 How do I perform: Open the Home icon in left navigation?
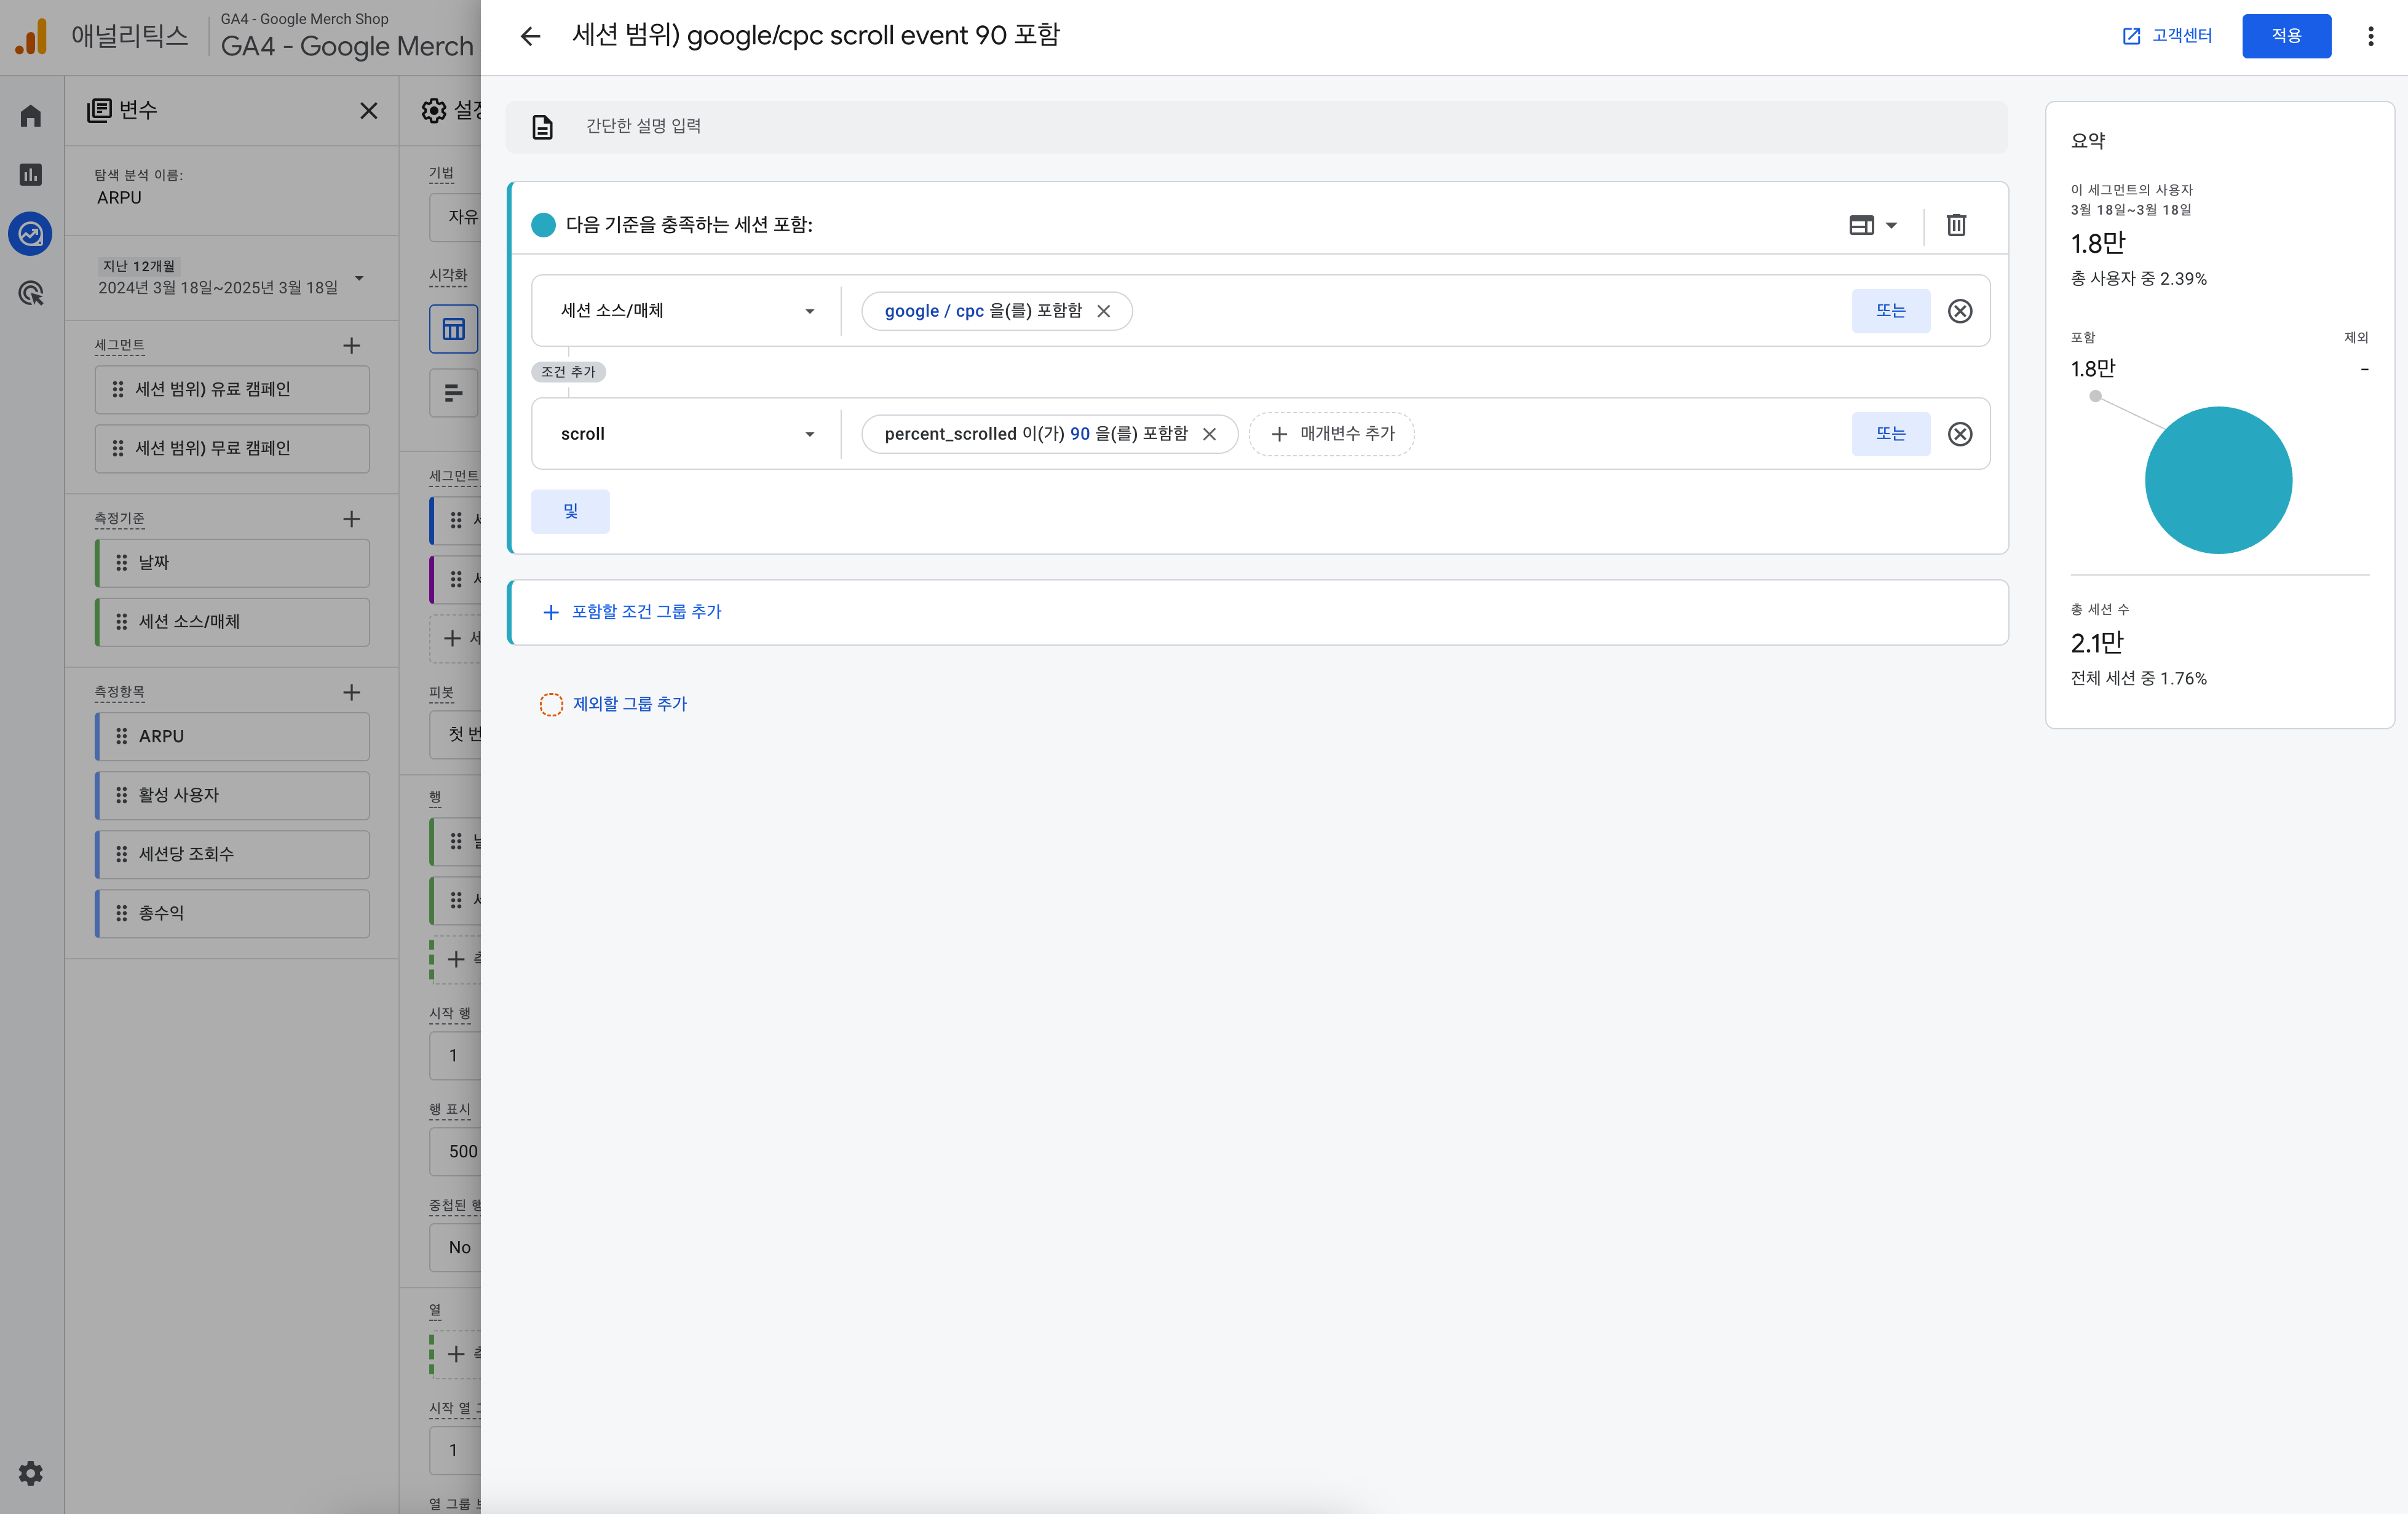pyautogui.click(x=31, y=116)
